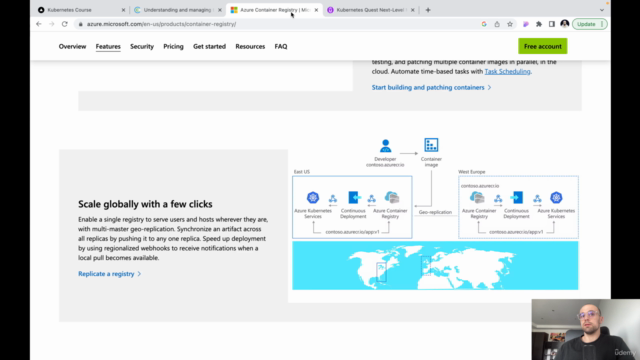Close the Azure Container Registry tab
Screen dimensions: 640x360
(x=316, y=10)
